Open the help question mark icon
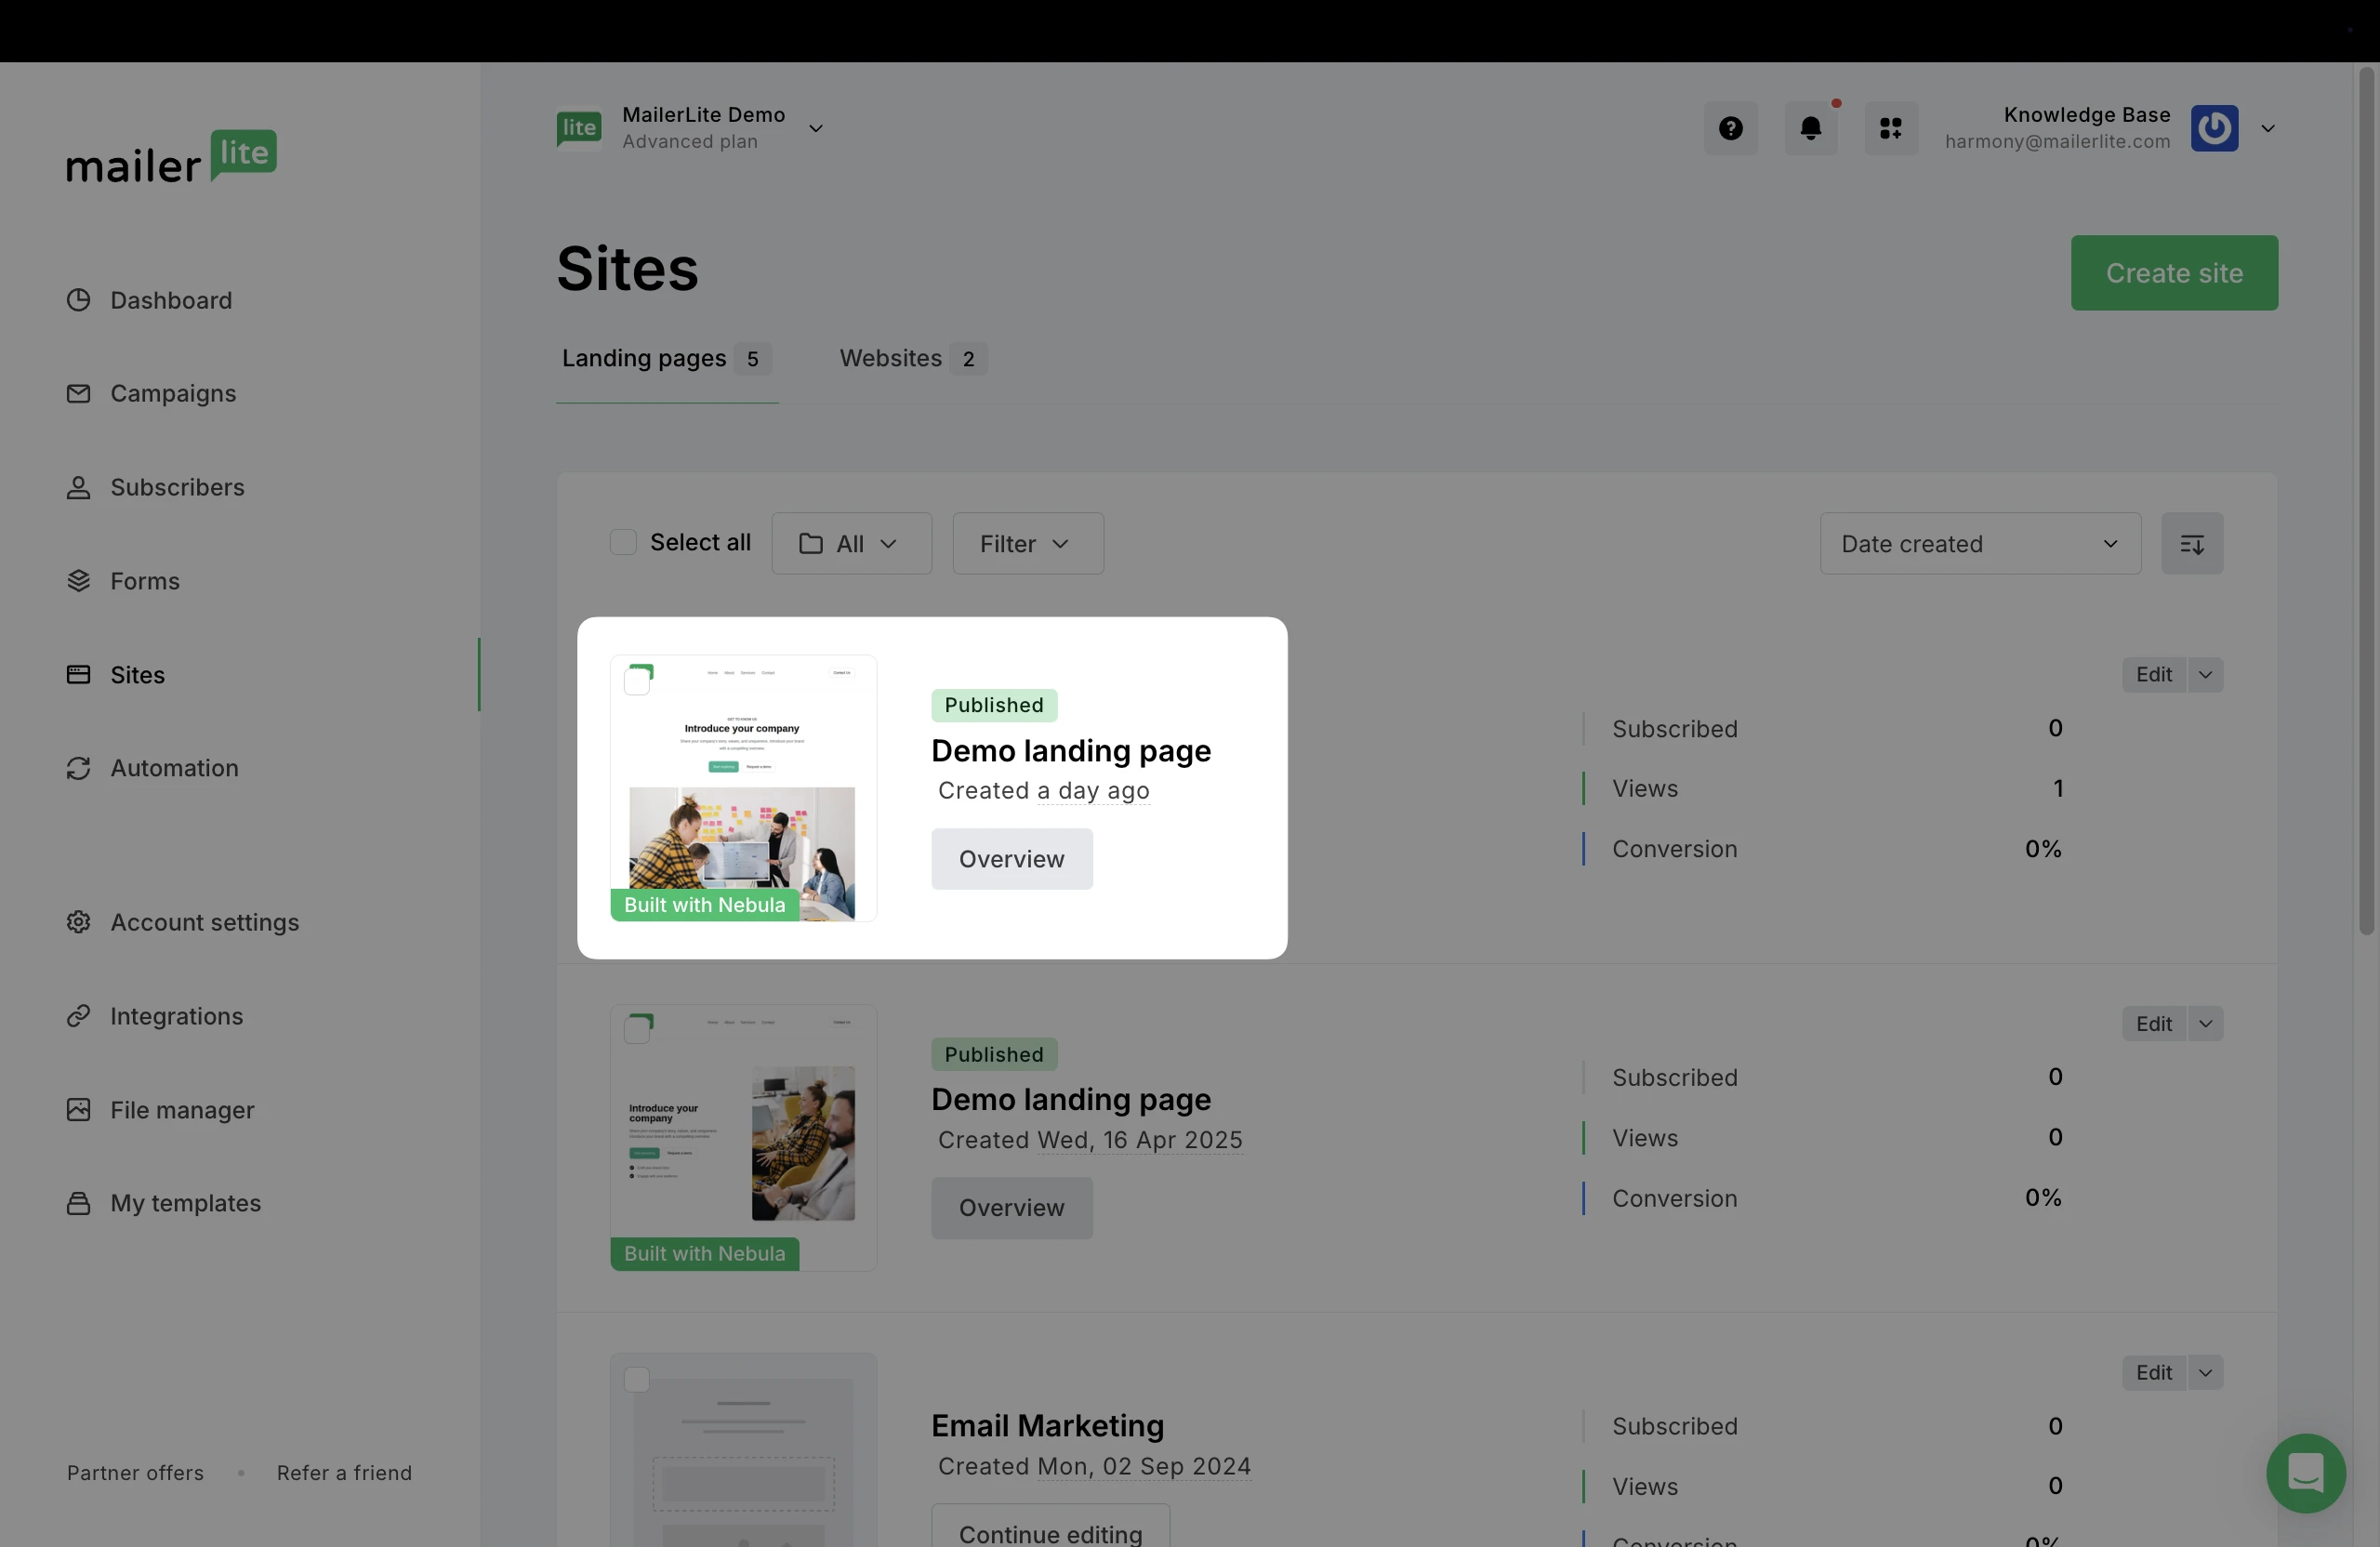 1730,128
